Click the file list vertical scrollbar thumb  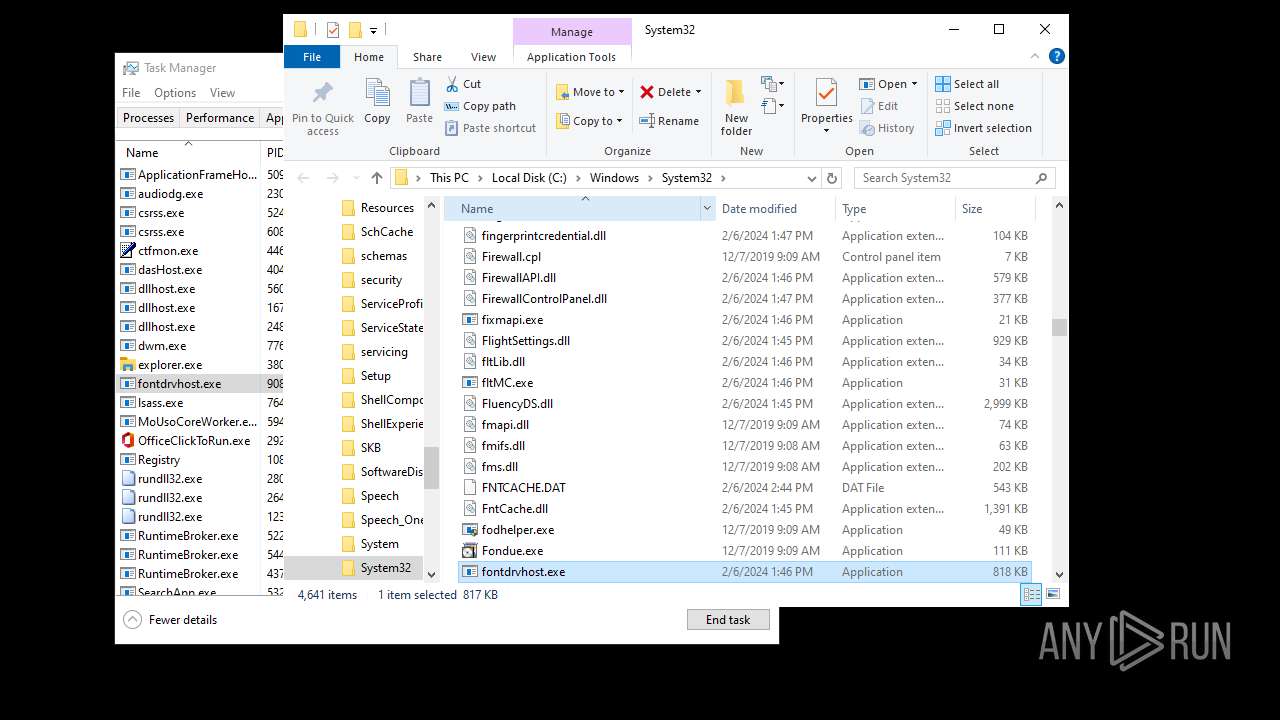coord(1059,327)
